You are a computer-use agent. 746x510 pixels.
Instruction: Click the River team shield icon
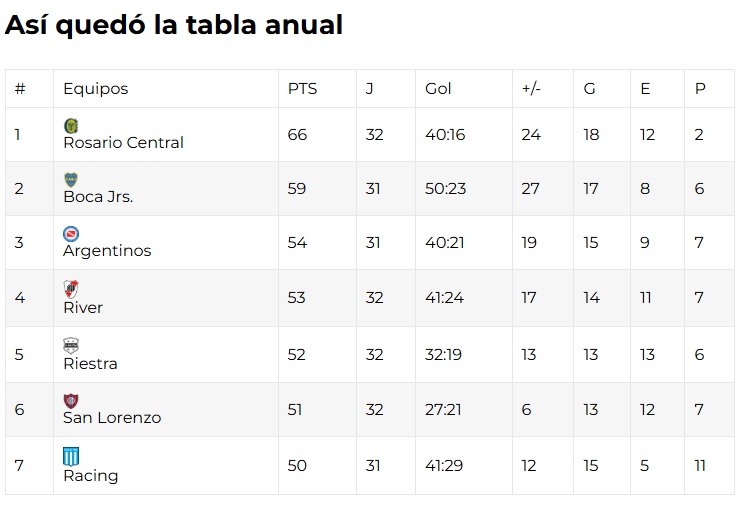coord(71,289)
